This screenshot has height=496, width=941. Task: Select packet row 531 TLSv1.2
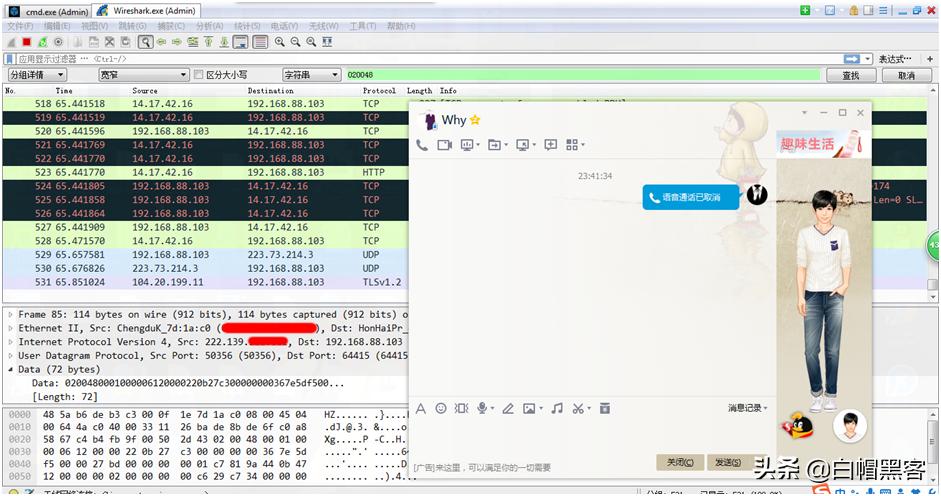pyautogui.click(x=205, y=282)
